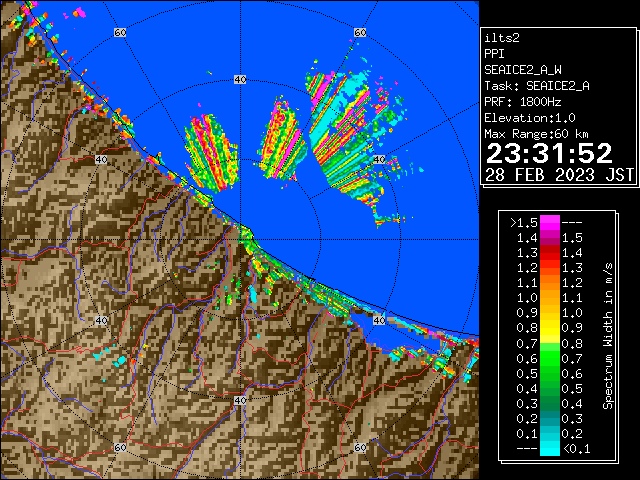
Task: Pick the cyan swatch at legend bottom
Action: click(550, 448)
